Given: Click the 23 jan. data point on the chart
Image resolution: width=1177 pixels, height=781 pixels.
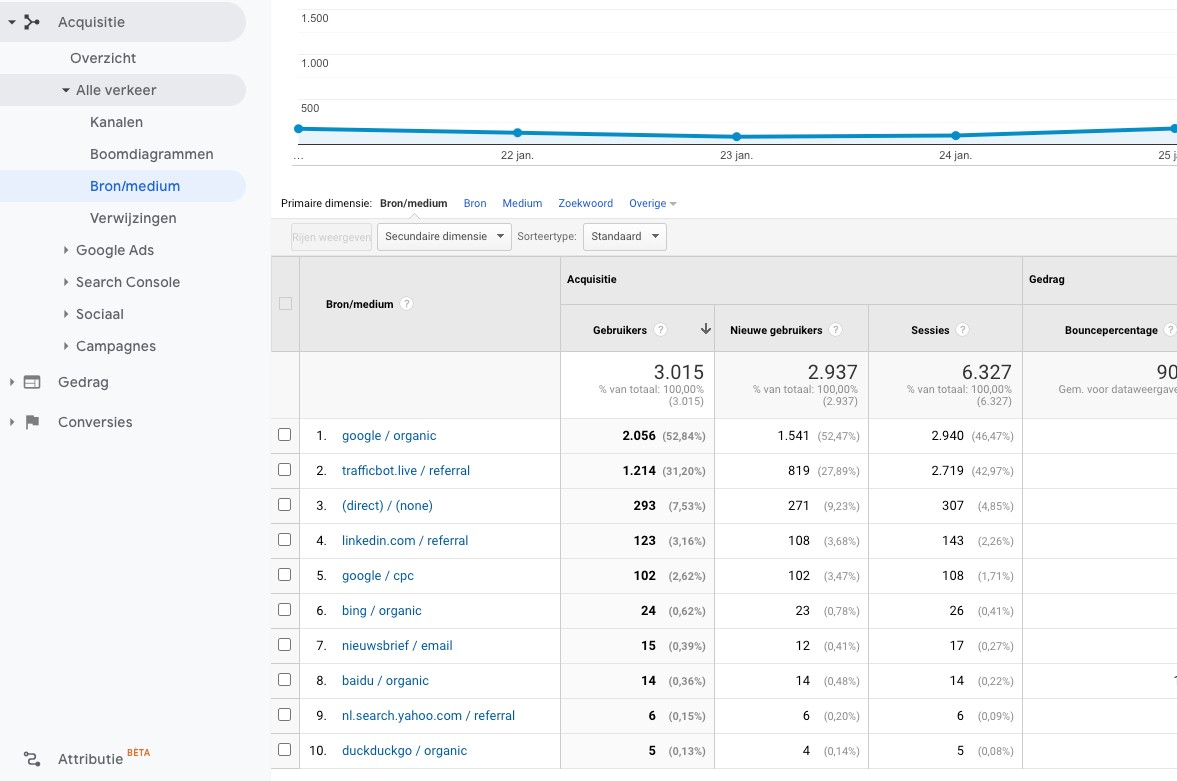Looking at the screenshot, I should [737, 136].
